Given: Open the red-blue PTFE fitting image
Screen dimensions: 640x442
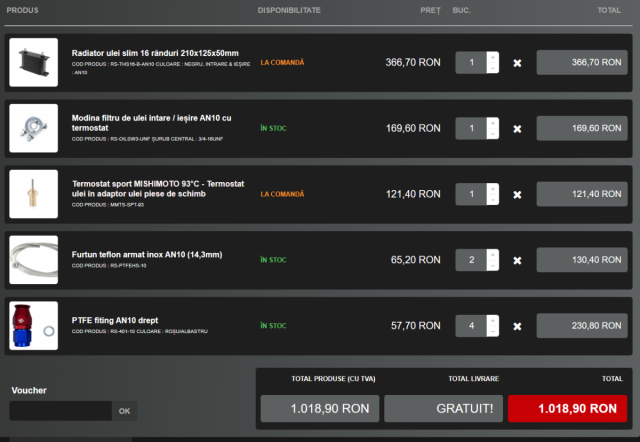Looking at the screenshot, I should click(x=34, y=325).
